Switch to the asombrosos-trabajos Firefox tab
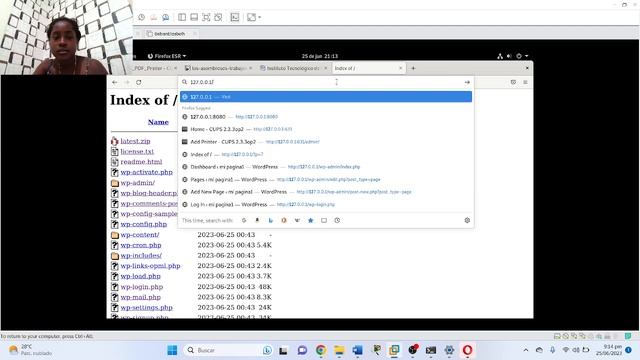 (218, 68)
